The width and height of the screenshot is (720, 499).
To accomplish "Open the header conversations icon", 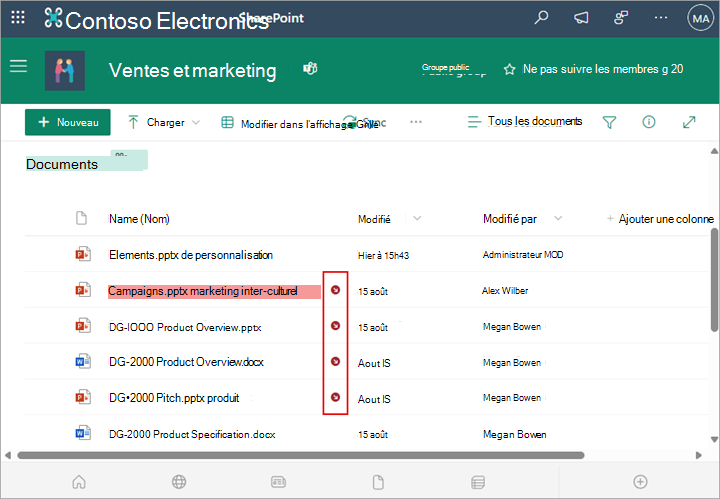I will pyautogui.click(x=621, y=18).
